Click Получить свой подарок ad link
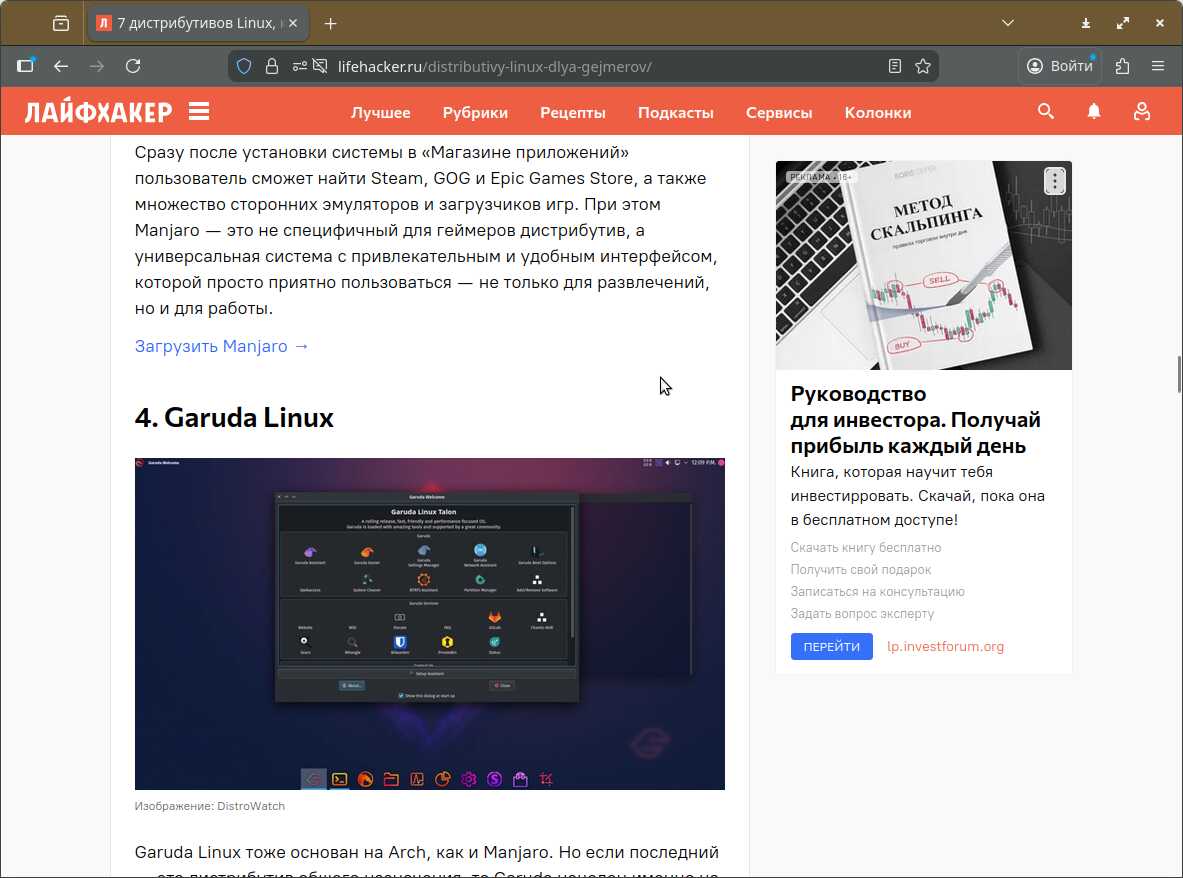Viewport: 1183px width, 878px height. click(x=860, y=569)
